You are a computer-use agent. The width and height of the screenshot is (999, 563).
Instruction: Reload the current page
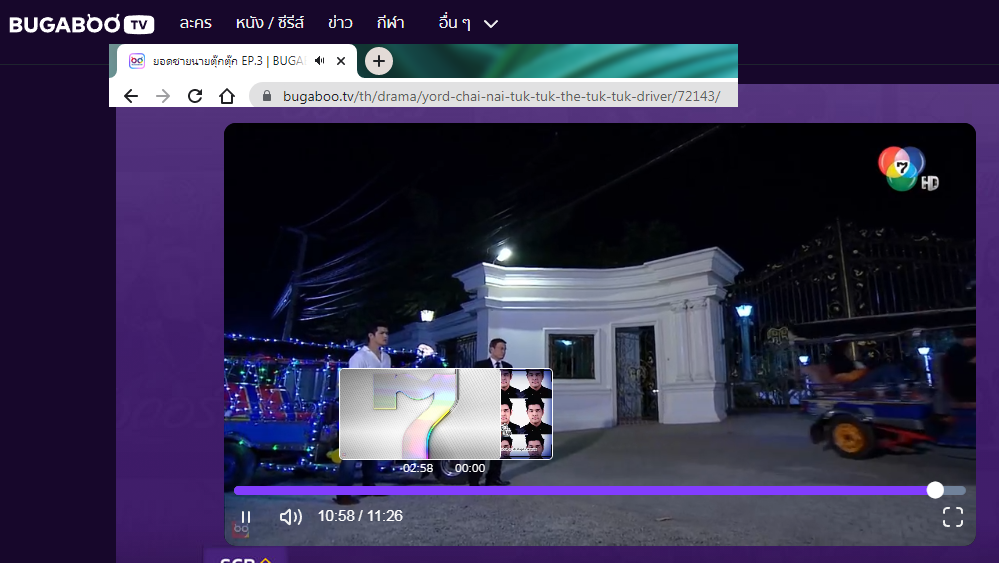(195, 96)
